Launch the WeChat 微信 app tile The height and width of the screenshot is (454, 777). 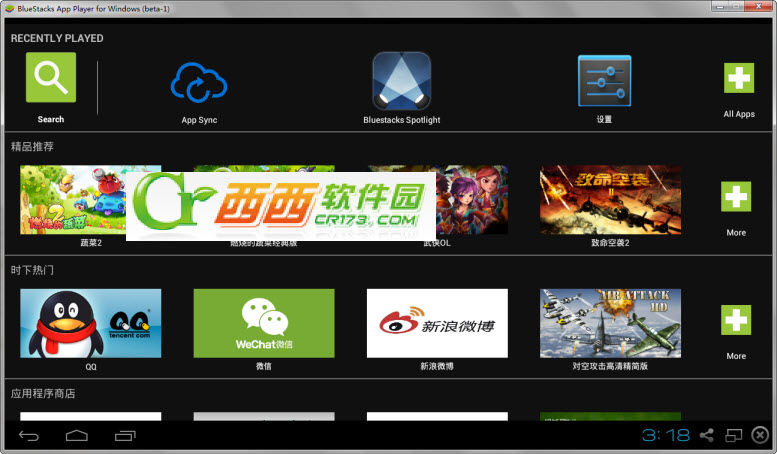[x=264, y=323]
